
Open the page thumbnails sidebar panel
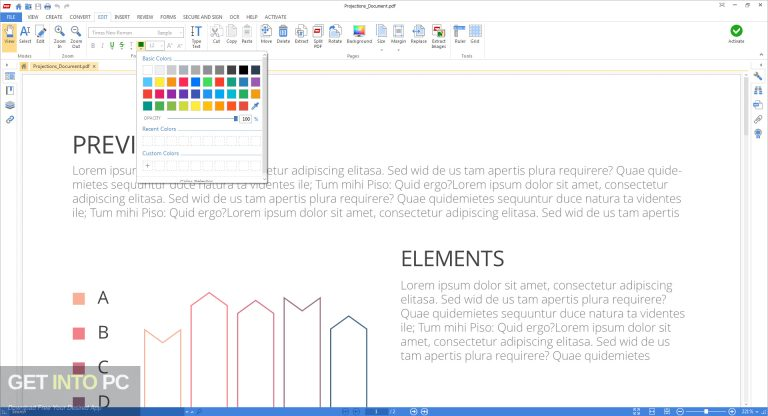10,76
